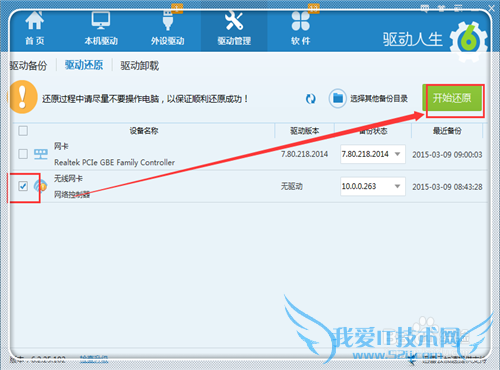The width and height of the screenshot is (500, 370).
Task: Click the 还原过程中请尽量不要操作电脑 notice text
Action: [x=145, y=99]
